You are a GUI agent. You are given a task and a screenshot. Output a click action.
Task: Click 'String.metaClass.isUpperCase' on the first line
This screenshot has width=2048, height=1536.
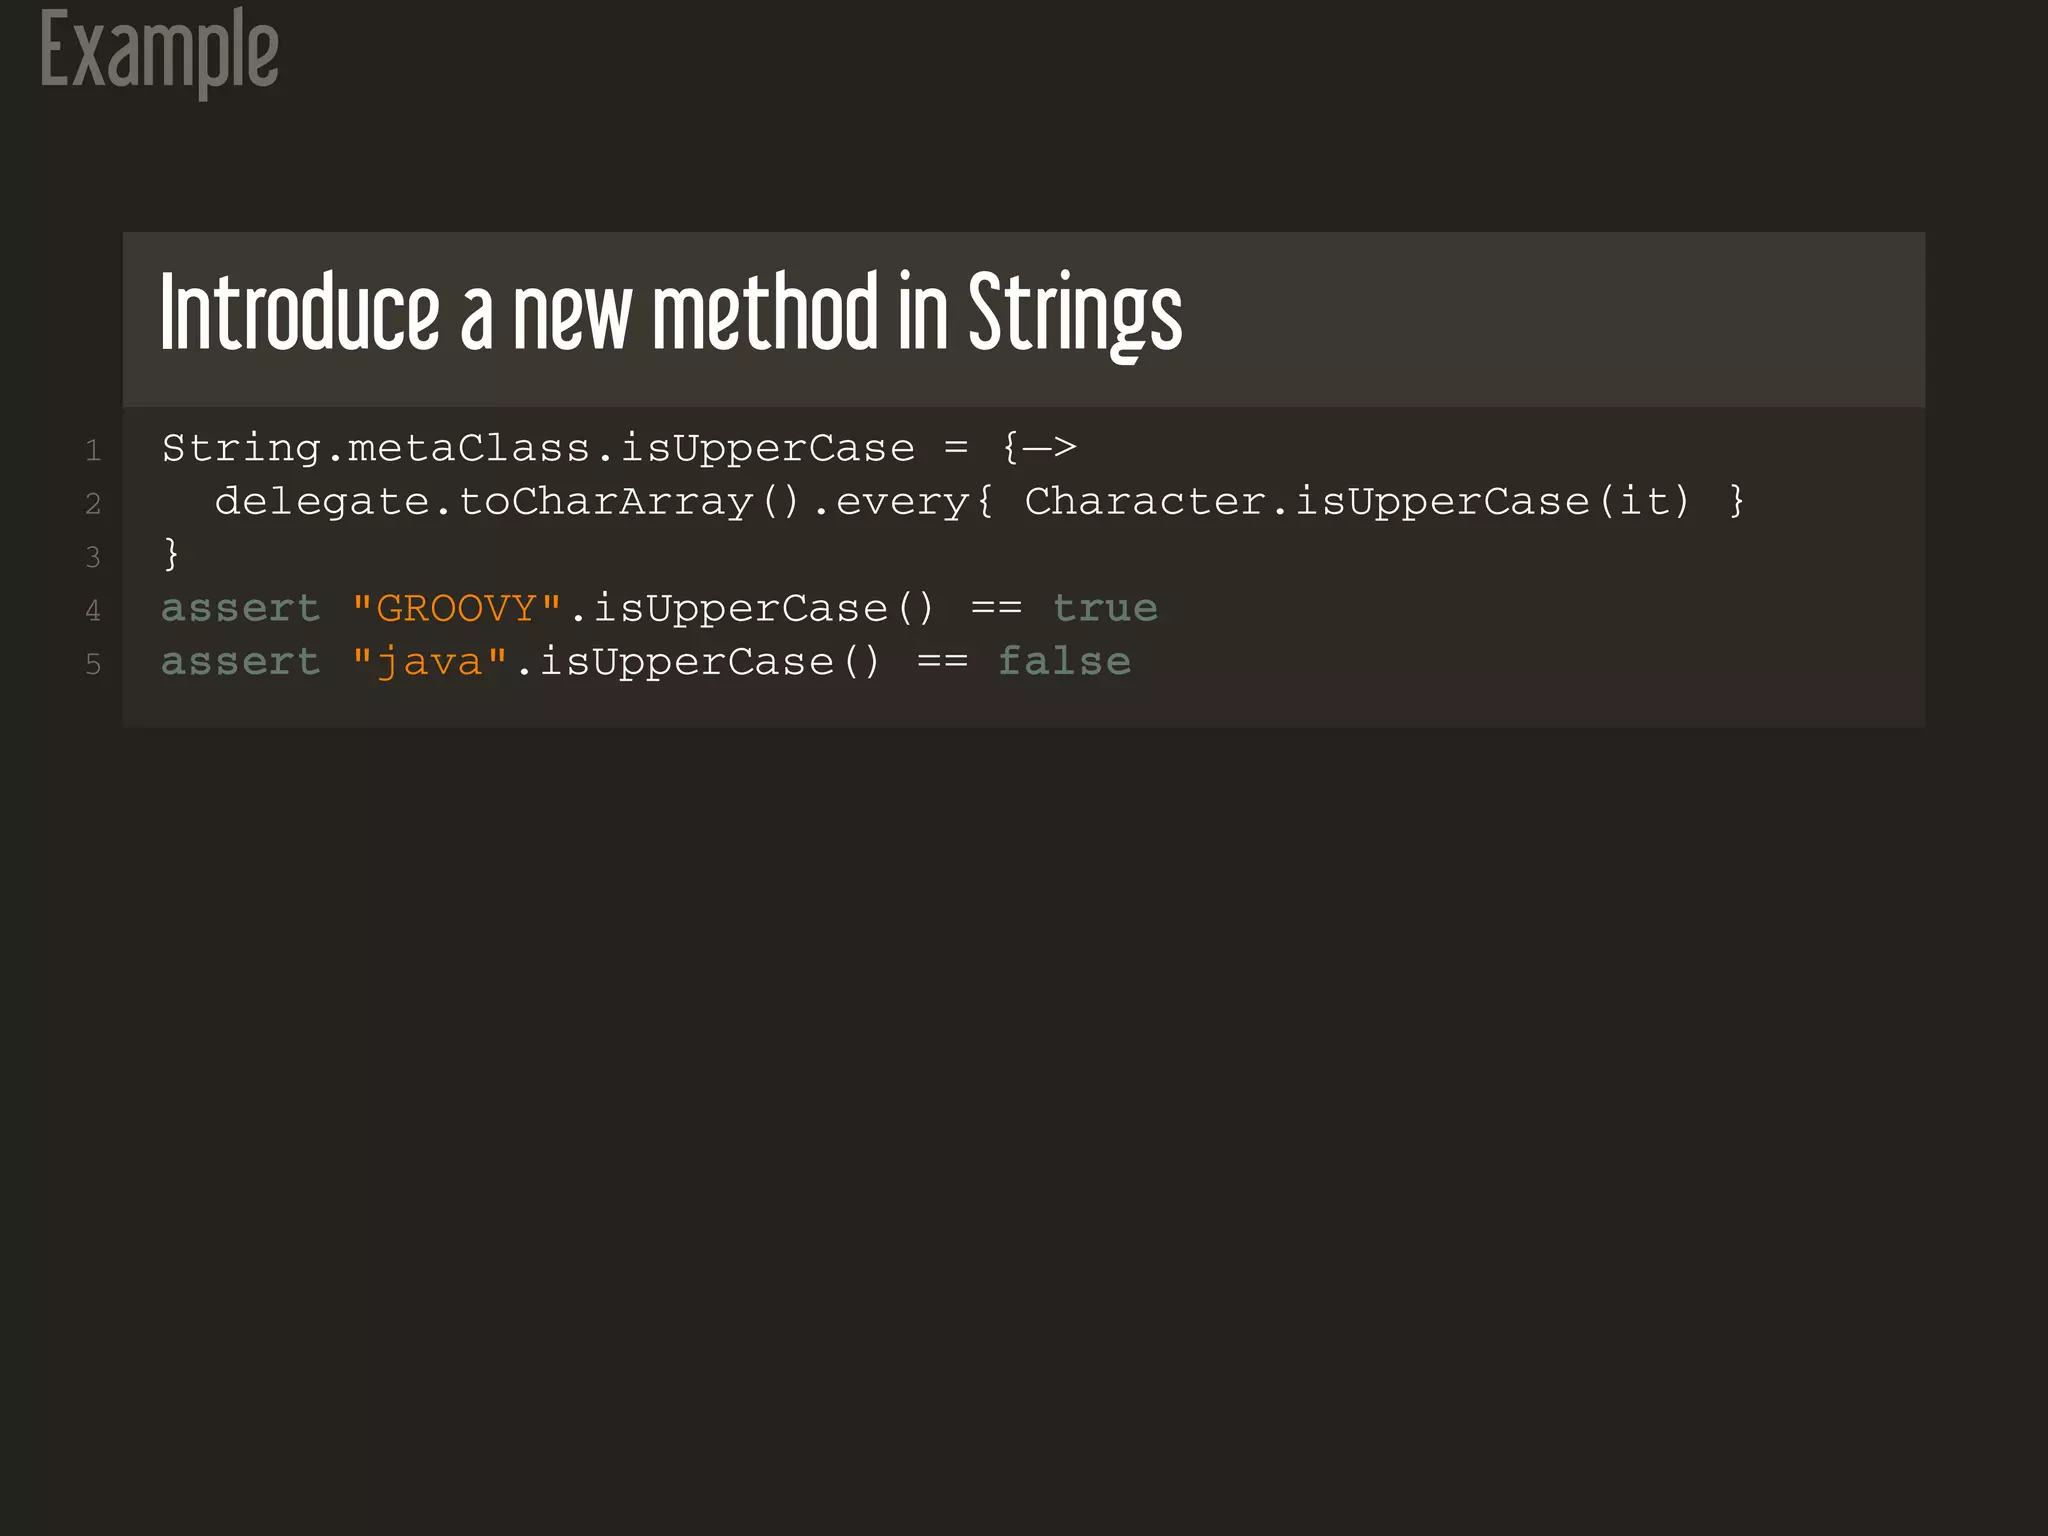click(x=538, y=448)
